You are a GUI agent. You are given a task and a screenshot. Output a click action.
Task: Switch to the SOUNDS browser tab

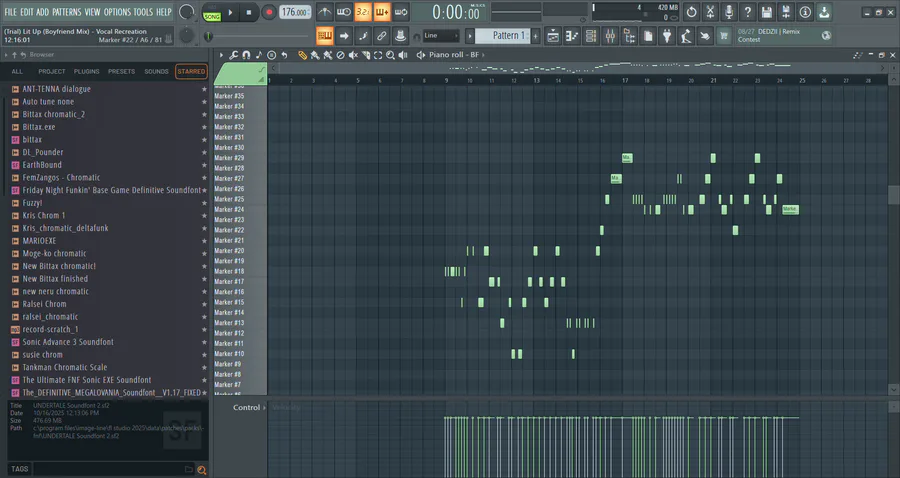point(156,72)
